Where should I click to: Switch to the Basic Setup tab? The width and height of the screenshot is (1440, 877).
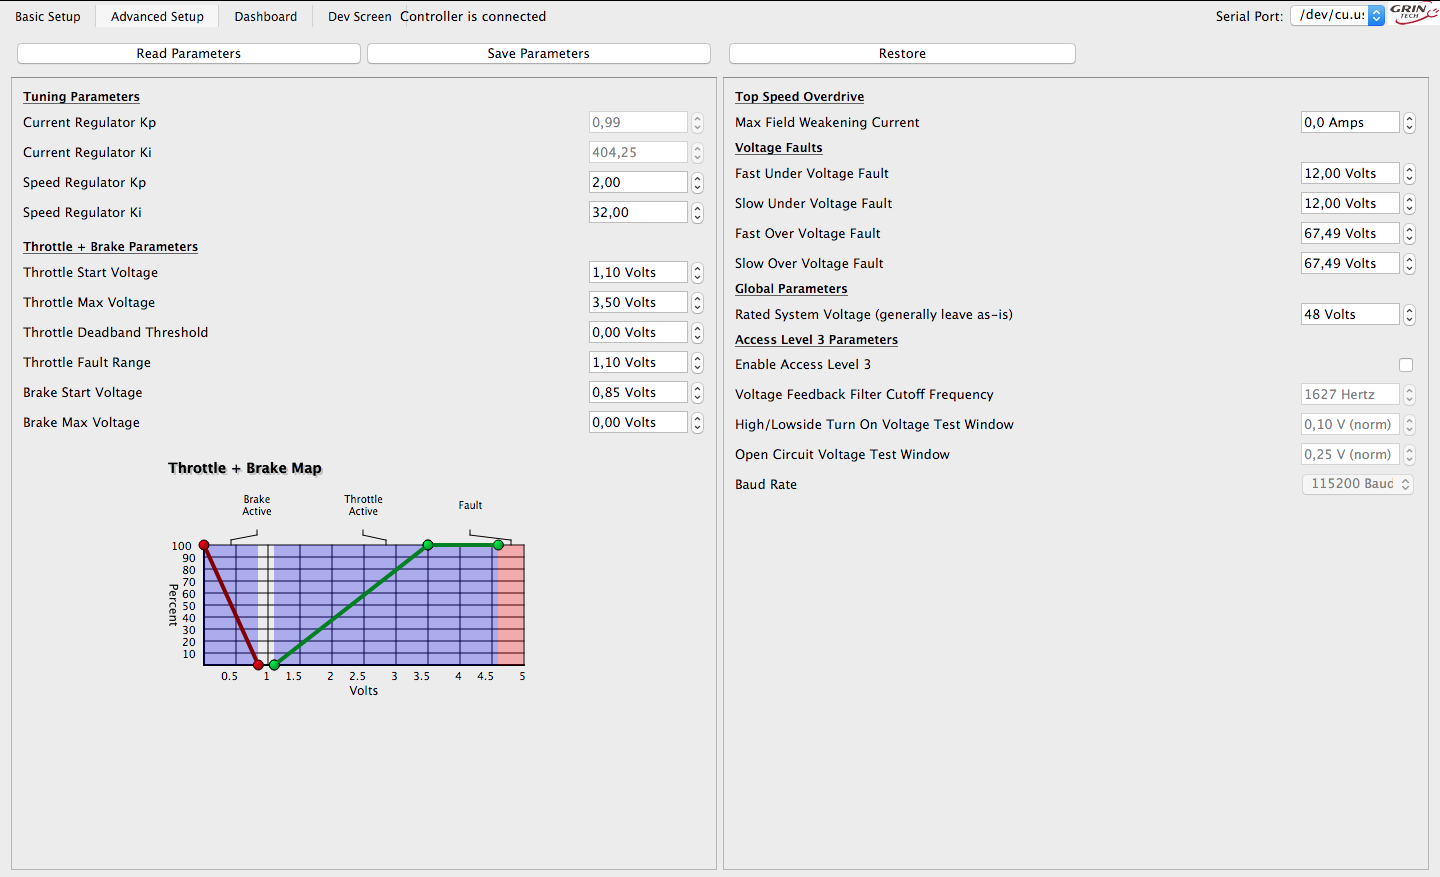coord(48,17)
